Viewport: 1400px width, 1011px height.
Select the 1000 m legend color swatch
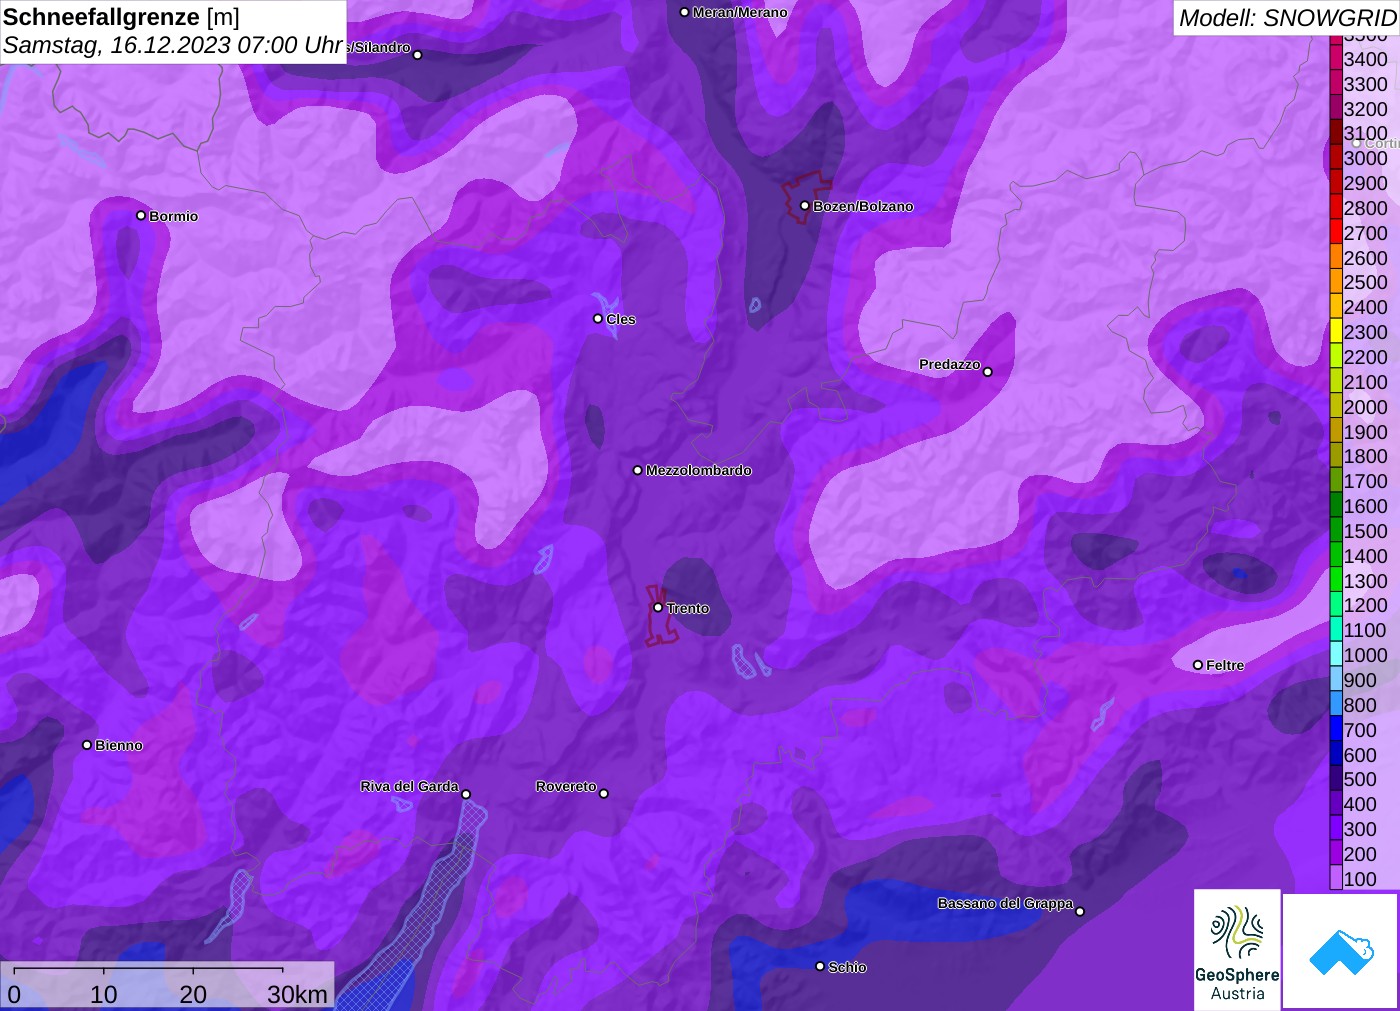[x=1336, y=654]
